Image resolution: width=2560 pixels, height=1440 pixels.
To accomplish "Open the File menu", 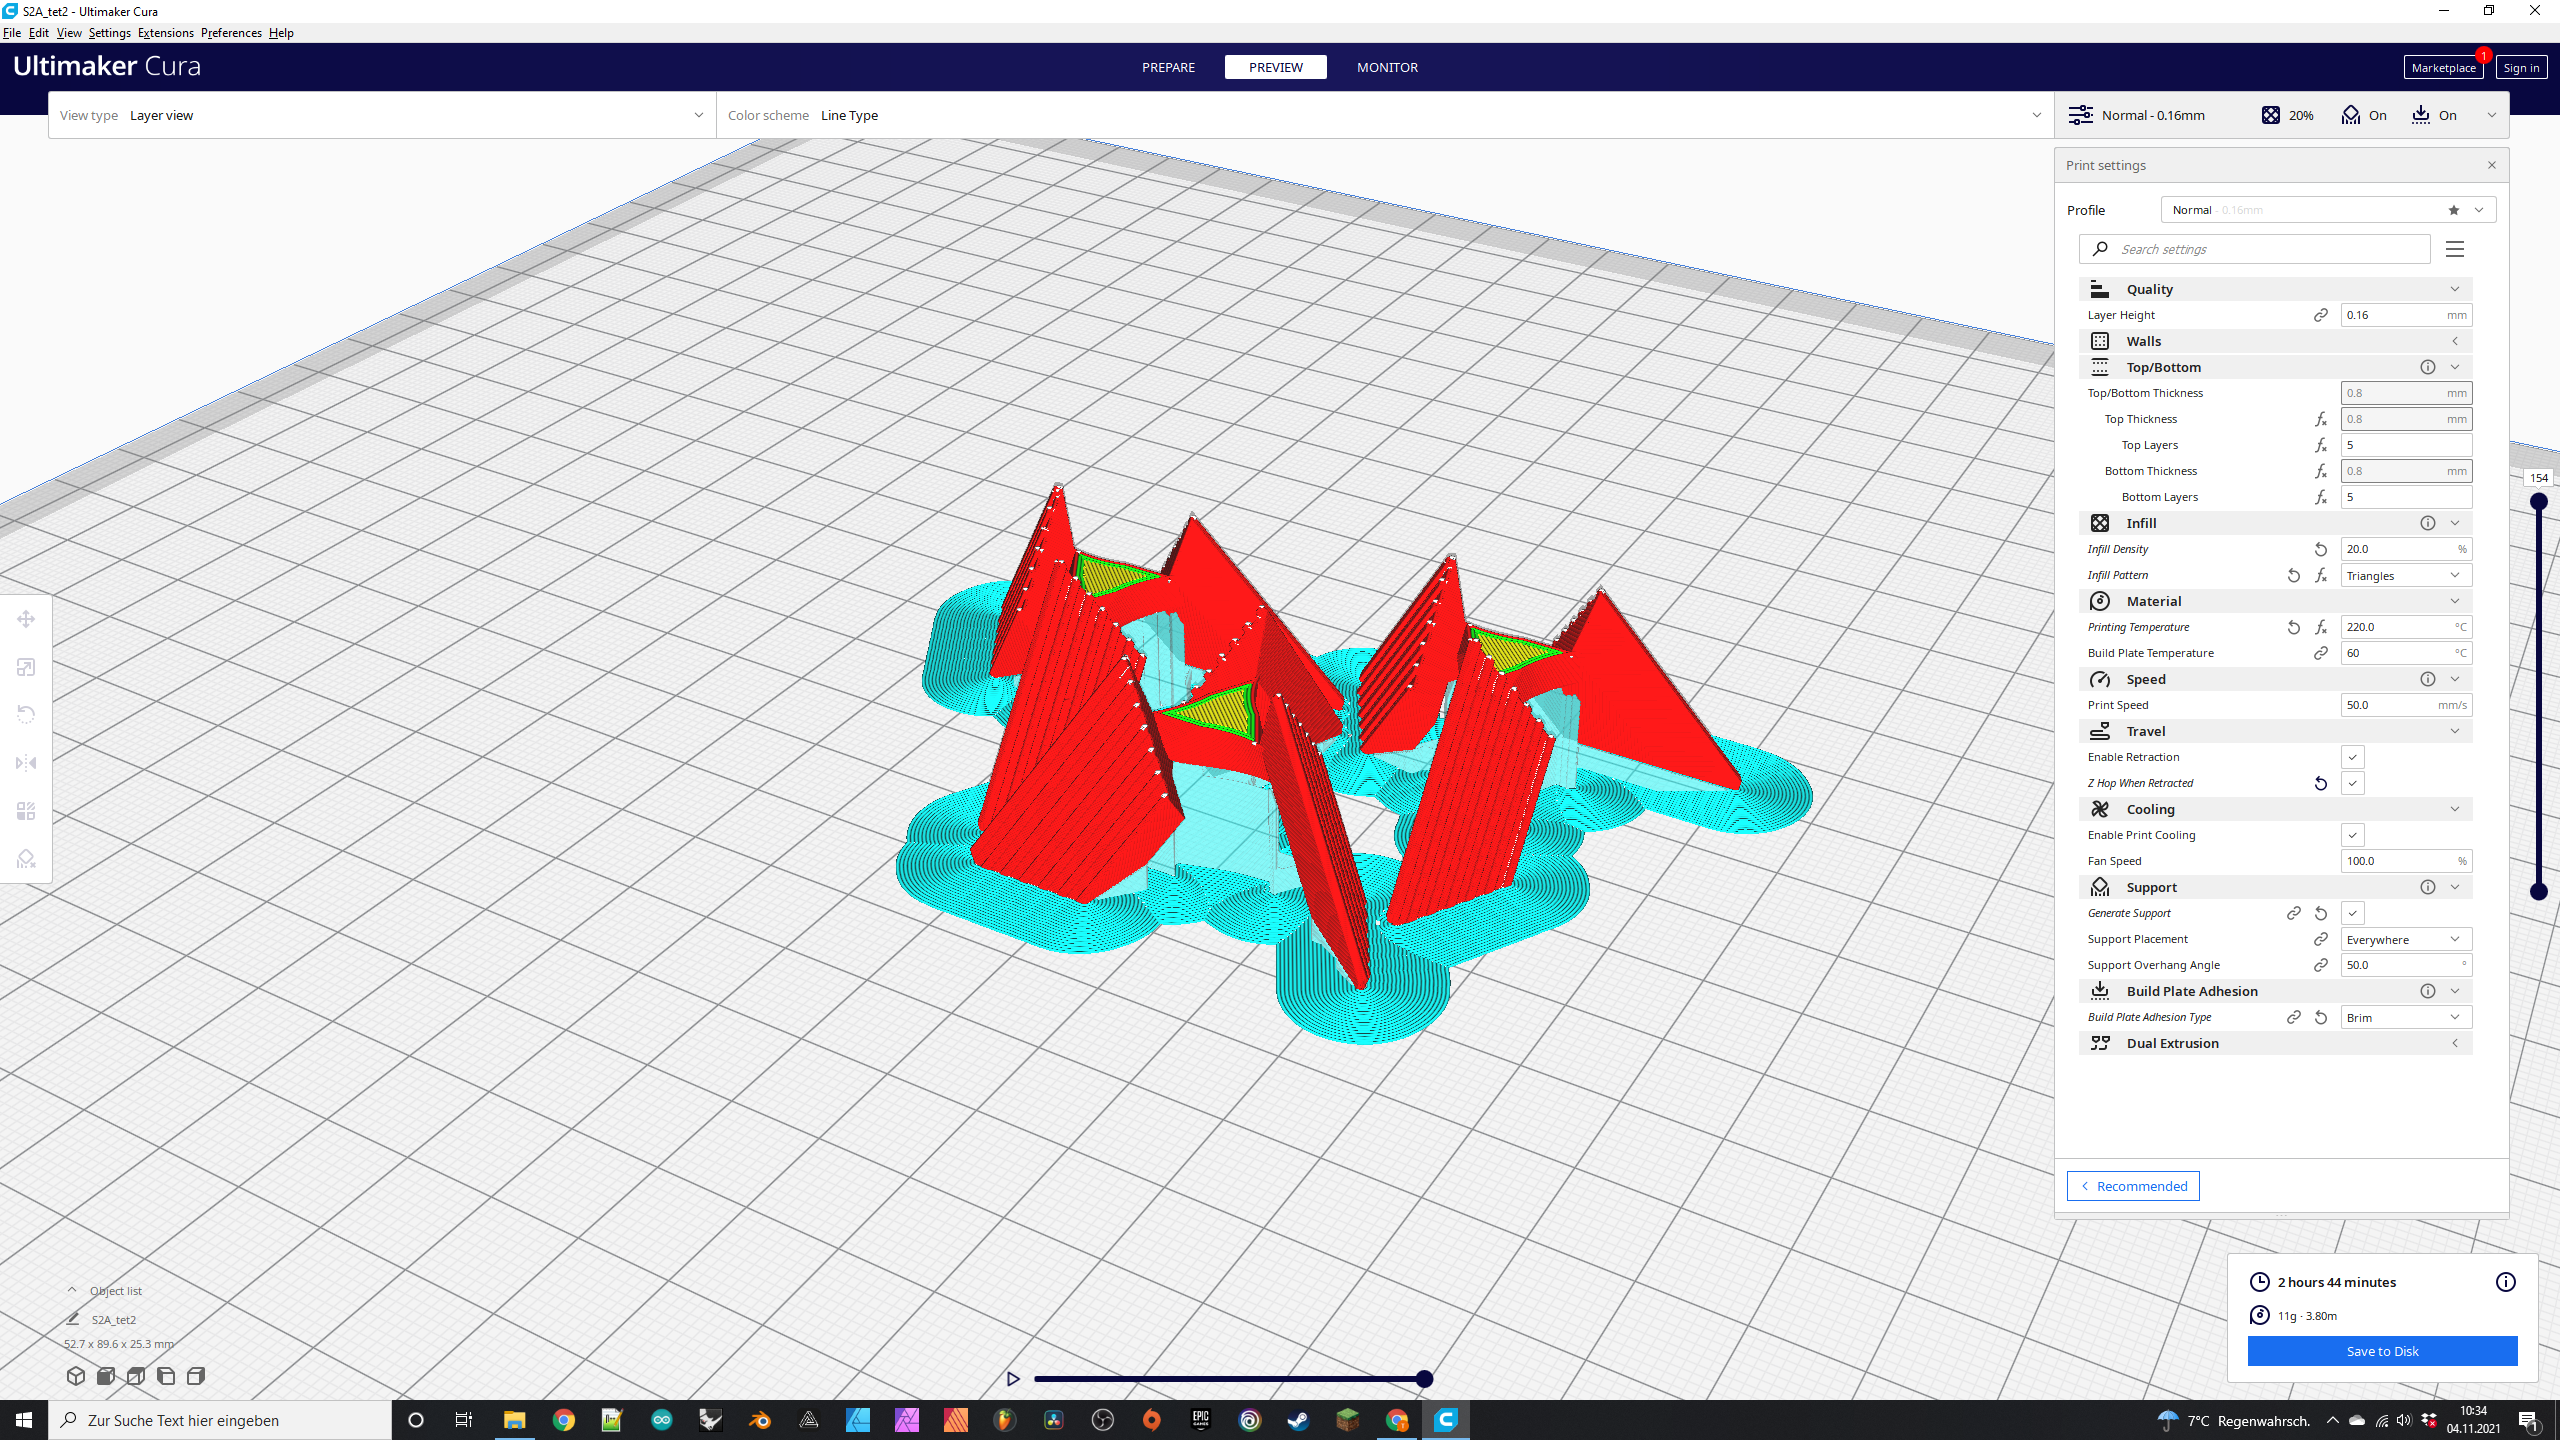I will pos(12,33).
